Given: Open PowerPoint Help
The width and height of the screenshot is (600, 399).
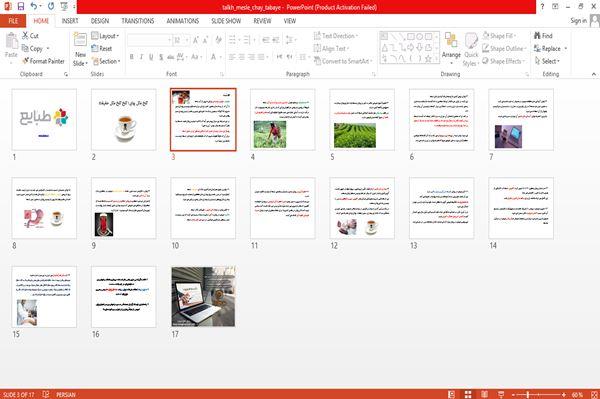Looking at the screenshot, I should pyautogui.click(x=542, y=7).
